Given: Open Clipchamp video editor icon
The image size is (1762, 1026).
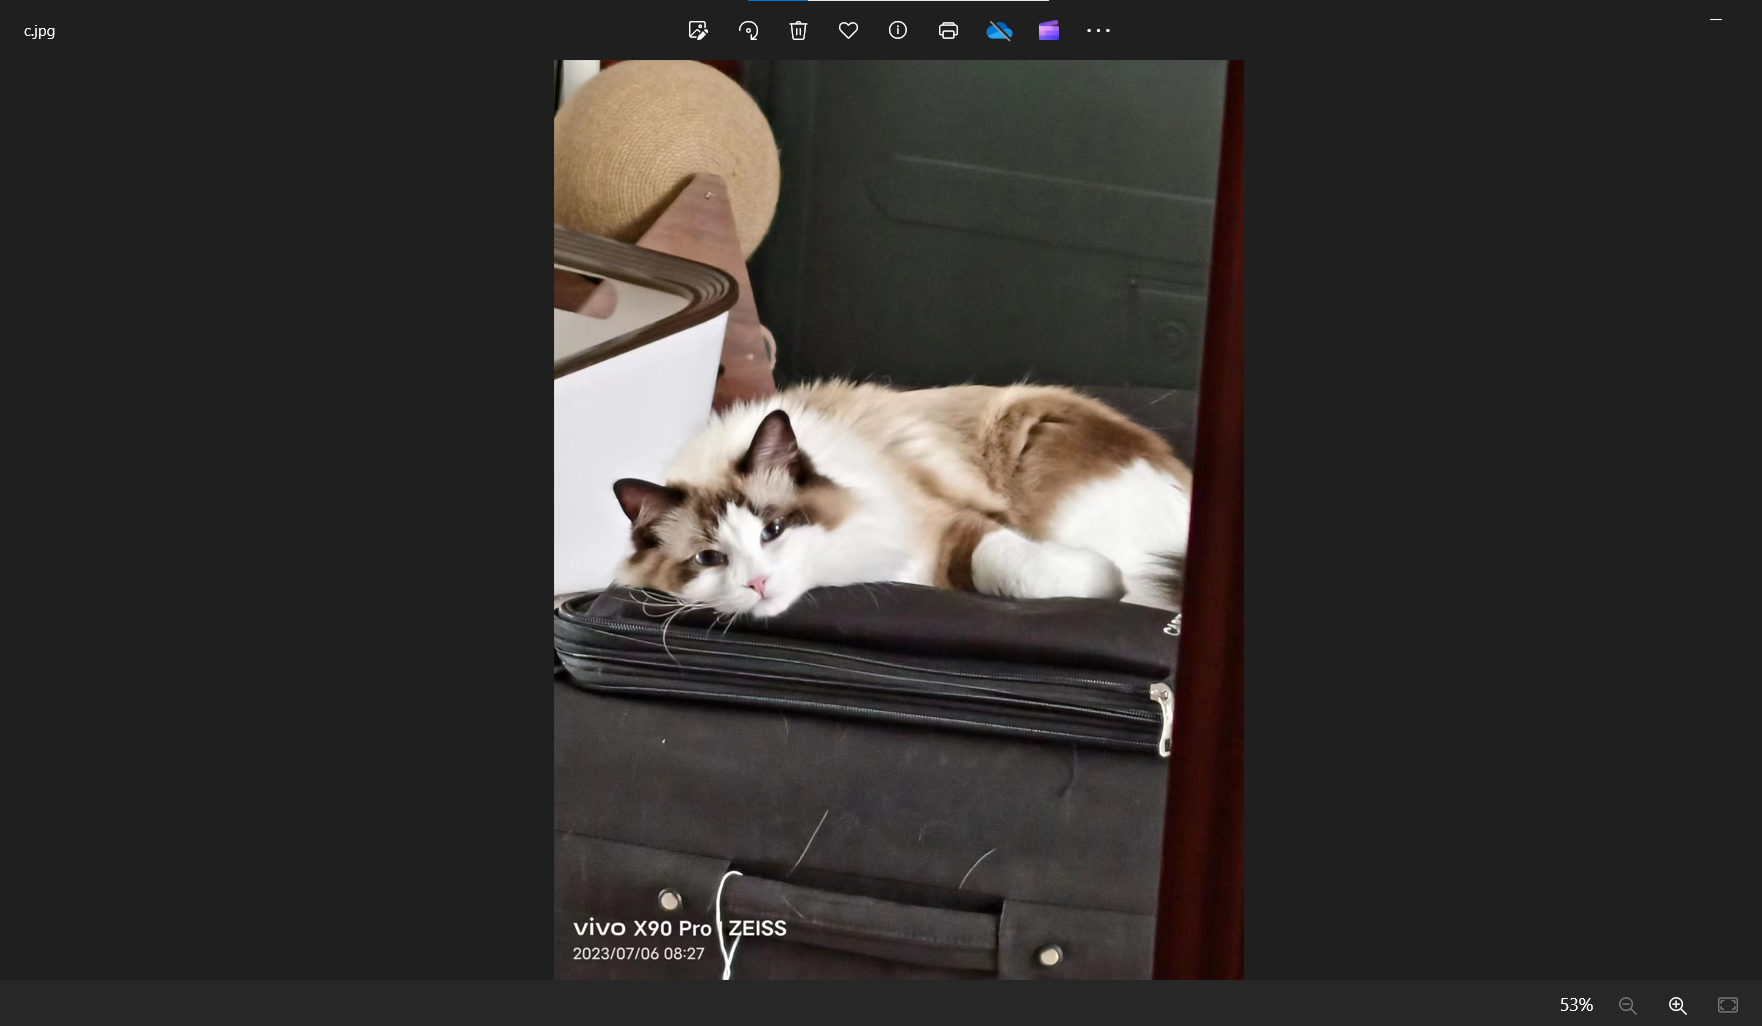Looking at the screenshot, I should (x=1048, y=30).
